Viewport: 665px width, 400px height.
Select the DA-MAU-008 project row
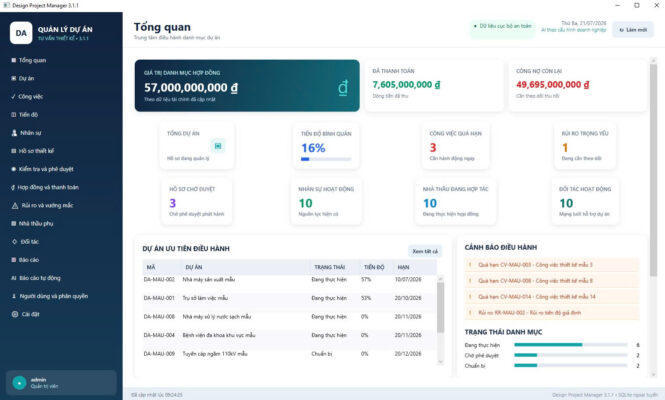pyautogui.click(x=290, y=317)
